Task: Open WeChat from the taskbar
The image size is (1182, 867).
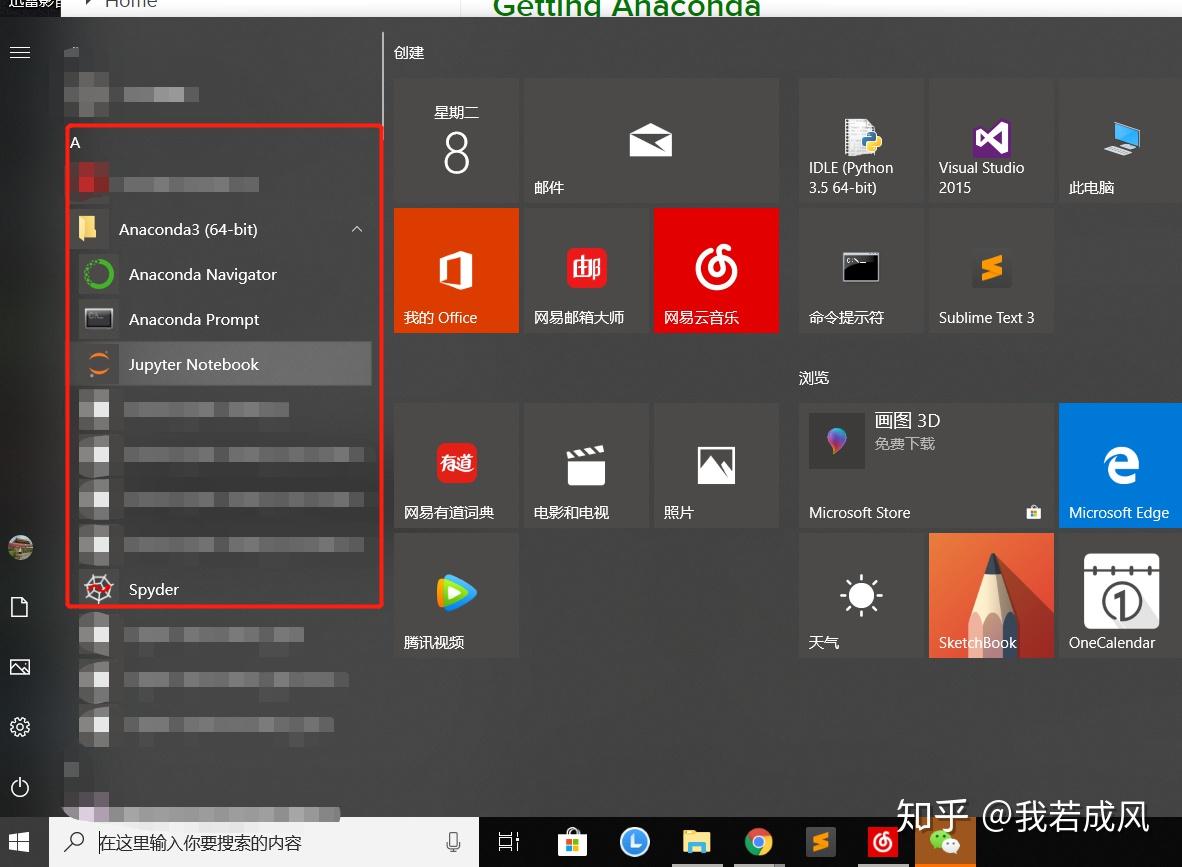Action: [x=944, y=842]
